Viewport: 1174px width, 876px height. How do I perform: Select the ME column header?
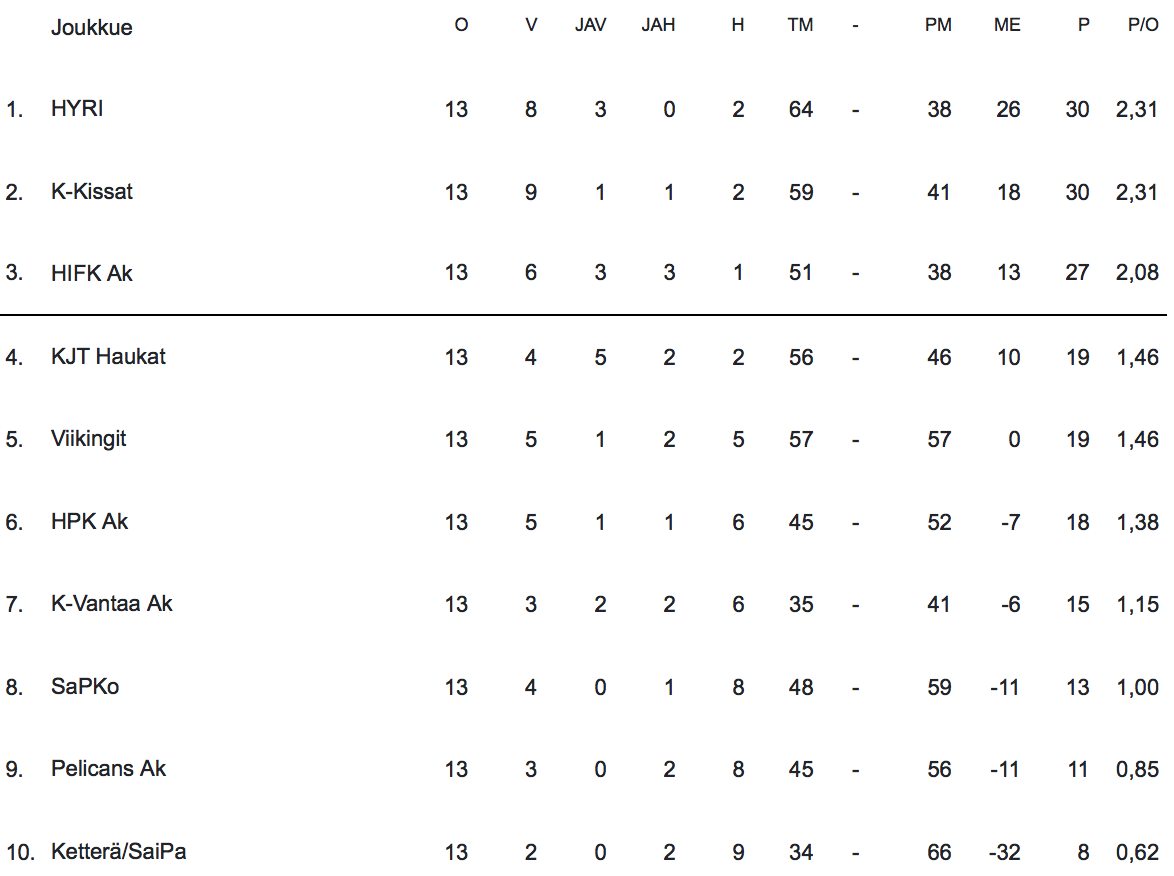1007,26
